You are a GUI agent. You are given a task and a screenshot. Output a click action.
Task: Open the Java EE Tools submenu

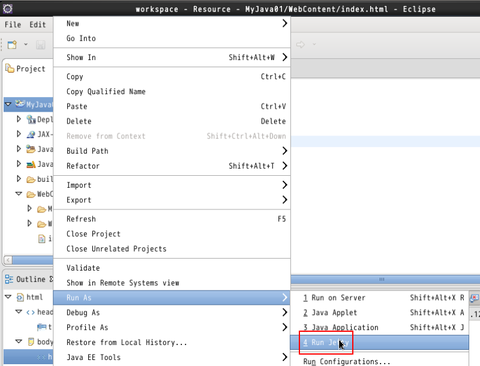point(172,357)
